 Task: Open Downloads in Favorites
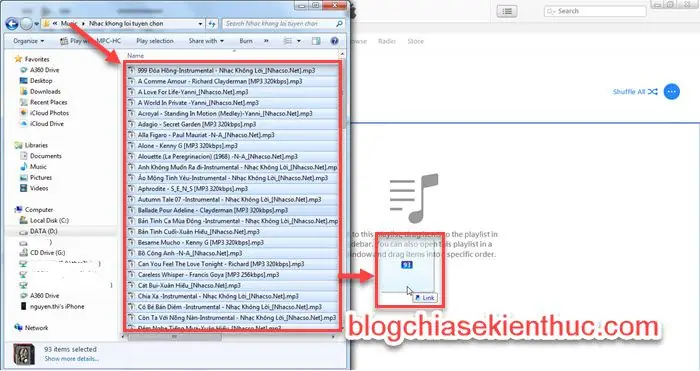(45, 92)
